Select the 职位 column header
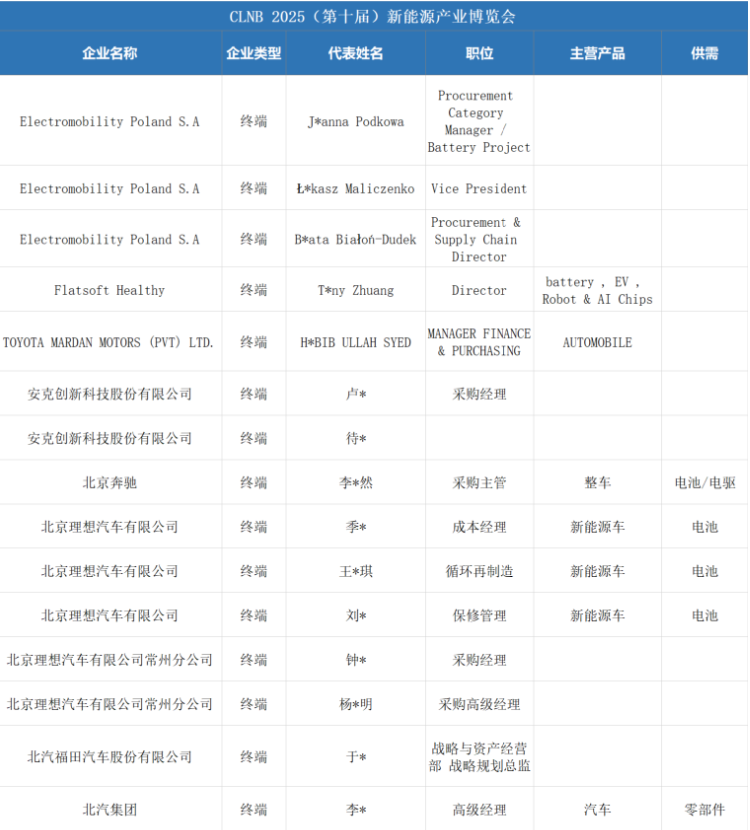 (x=479, y=53)
